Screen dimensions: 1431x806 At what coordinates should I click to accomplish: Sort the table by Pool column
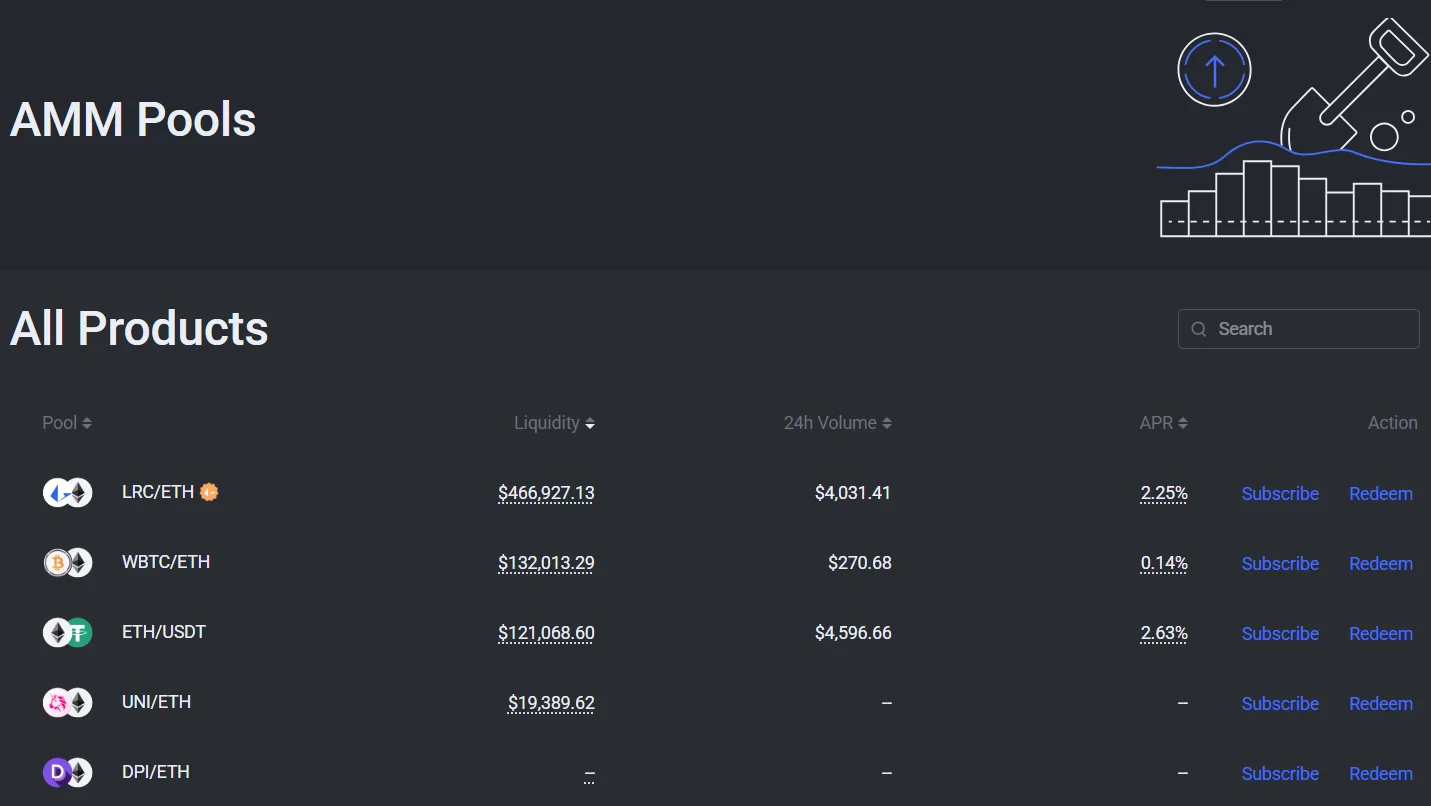point(67,423)
